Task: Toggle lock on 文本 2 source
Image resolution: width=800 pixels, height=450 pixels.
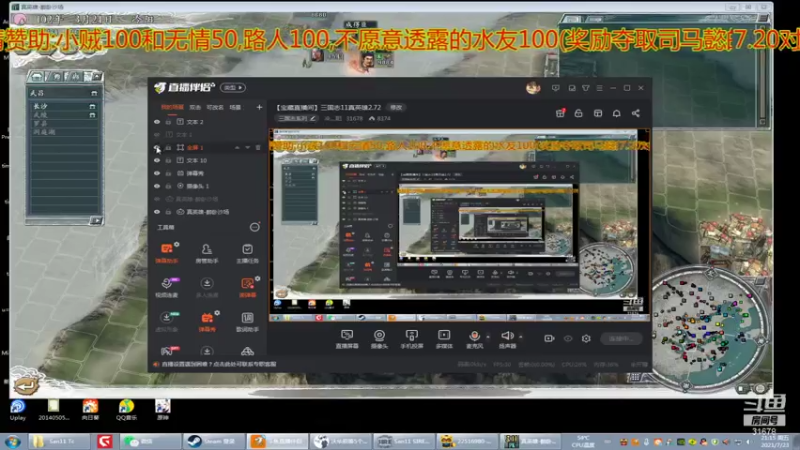Action: 168,122
